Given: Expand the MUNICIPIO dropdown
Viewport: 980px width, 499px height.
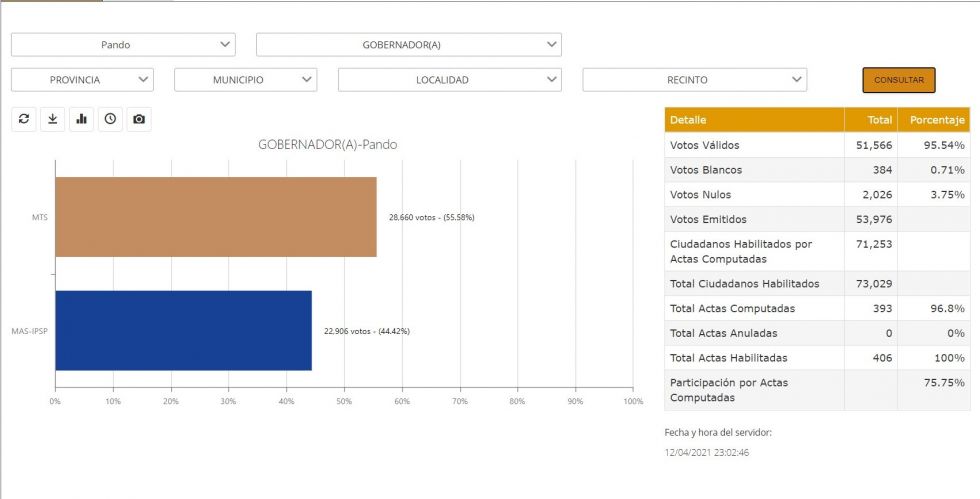Looking at the screenshot, I should [246, 80].
